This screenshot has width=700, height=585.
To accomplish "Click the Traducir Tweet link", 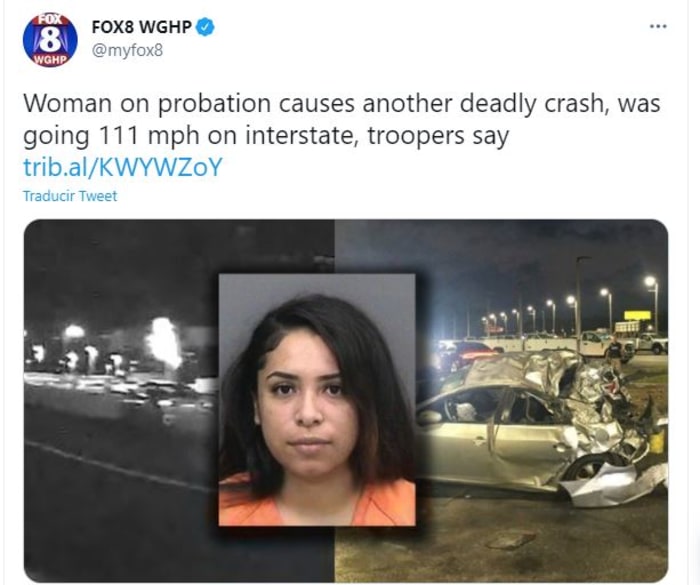I will 70,196.
